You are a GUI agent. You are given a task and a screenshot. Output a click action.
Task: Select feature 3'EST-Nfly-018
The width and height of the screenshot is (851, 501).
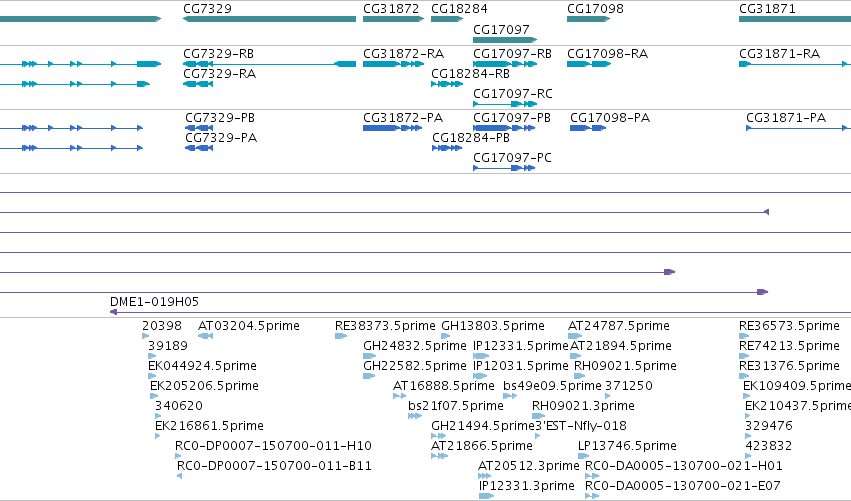538,436
